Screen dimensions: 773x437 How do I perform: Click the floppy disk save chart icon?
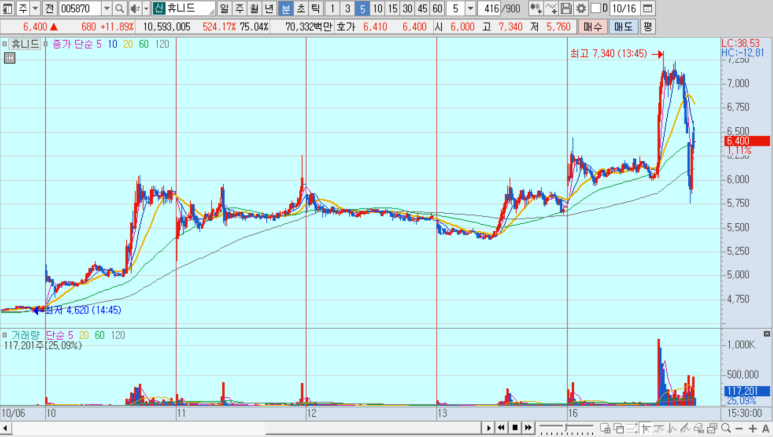click(x=566, y=8)
